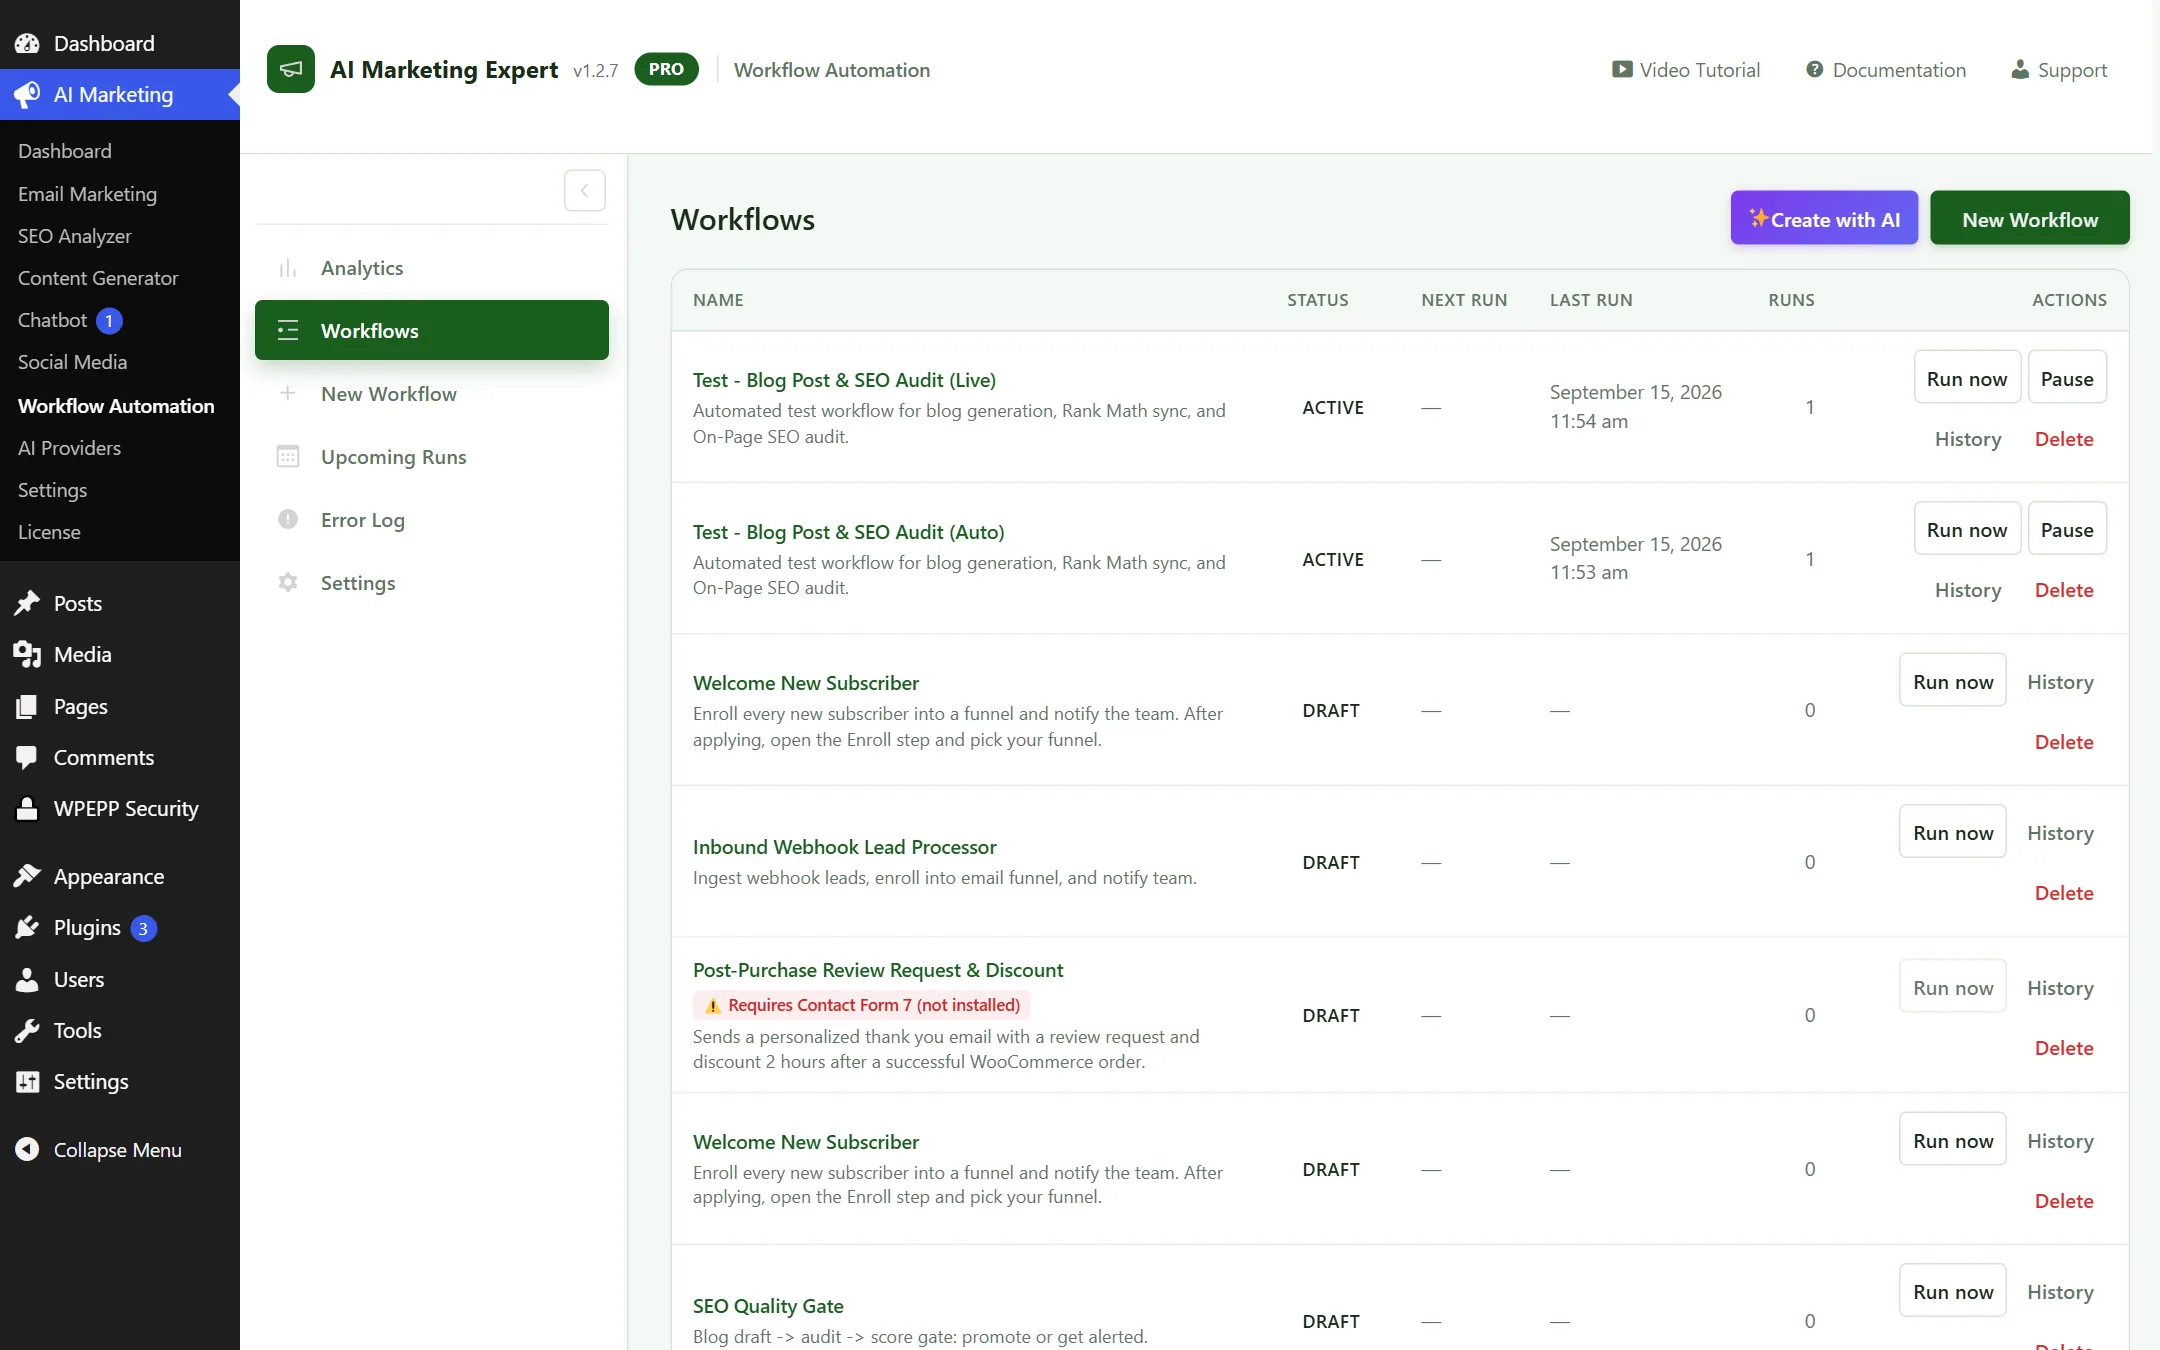This screenshot has width=2160, height=1350.
Task: Run now the Blog Post & SEO Audit (Auto) workflow
Action: pyautogui.click(x=1967, y=529)
